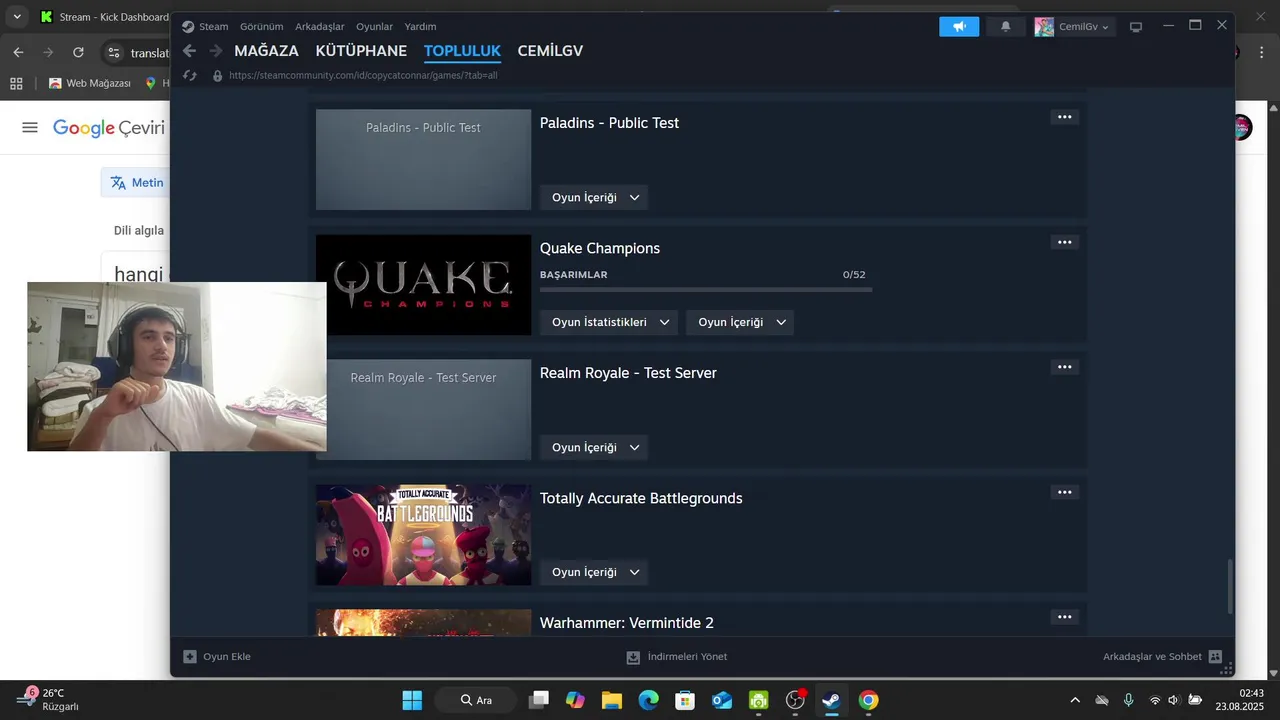This screenshot has height=720, width=1280.
Task: Click Chrome's reload button
Action: [x=78, y=52]
